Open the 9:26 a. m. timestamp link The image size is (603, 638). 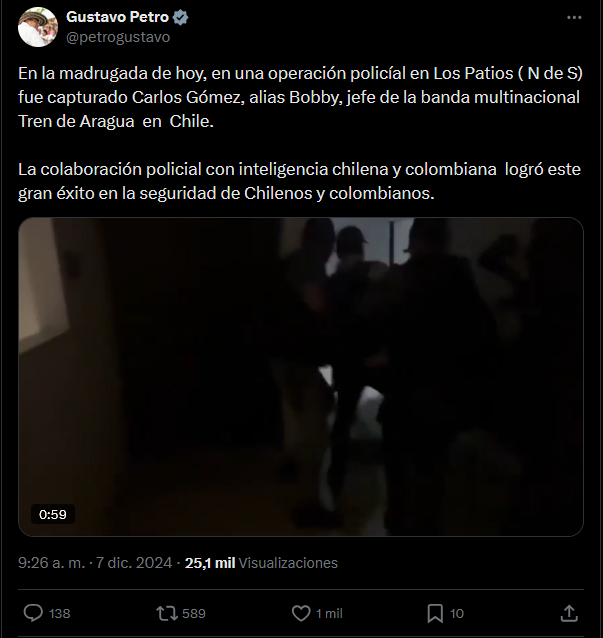click(x=52, y=563)
